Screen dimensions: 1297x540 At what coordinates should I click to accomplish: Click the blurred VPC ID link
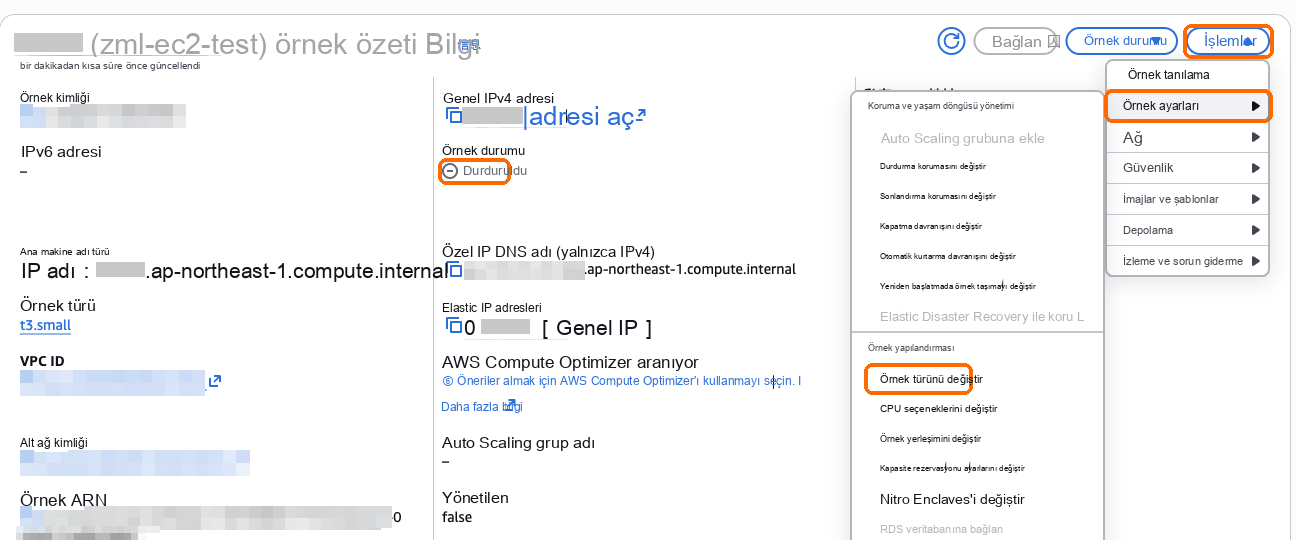[x=112, y=381]
